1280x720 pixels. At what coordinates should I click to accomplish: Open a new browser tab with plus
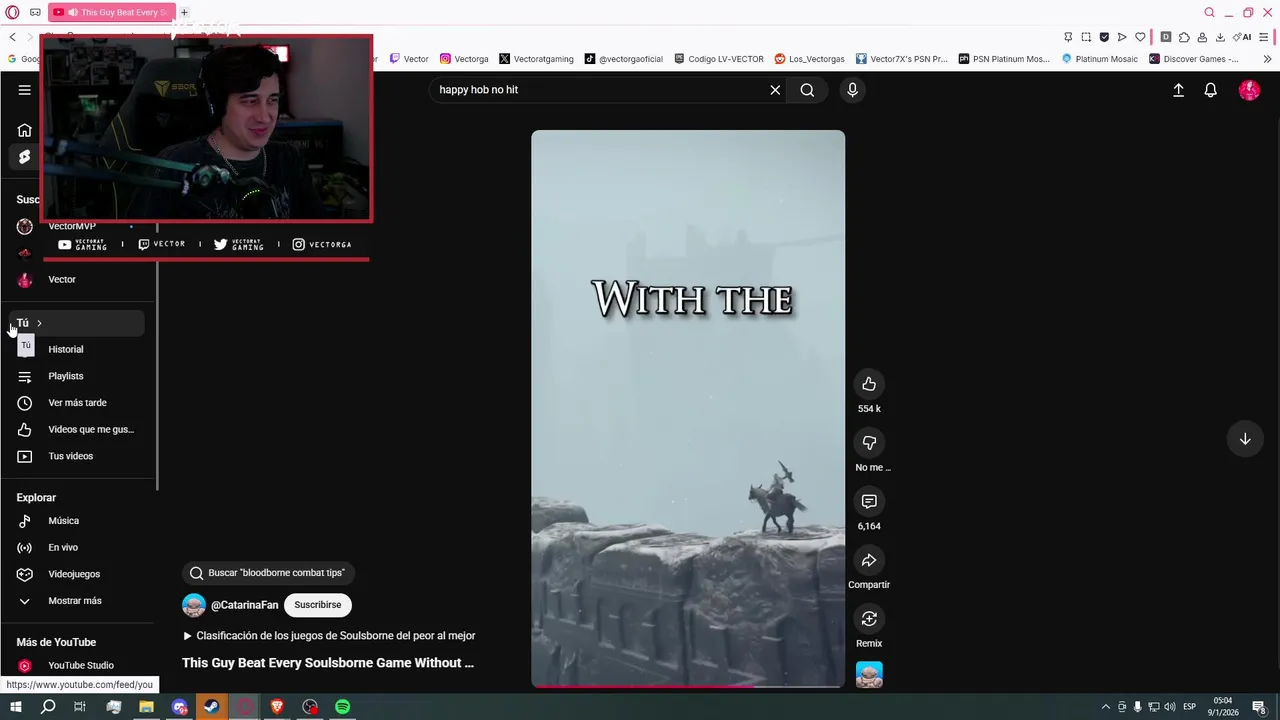(x=184, y=12)
